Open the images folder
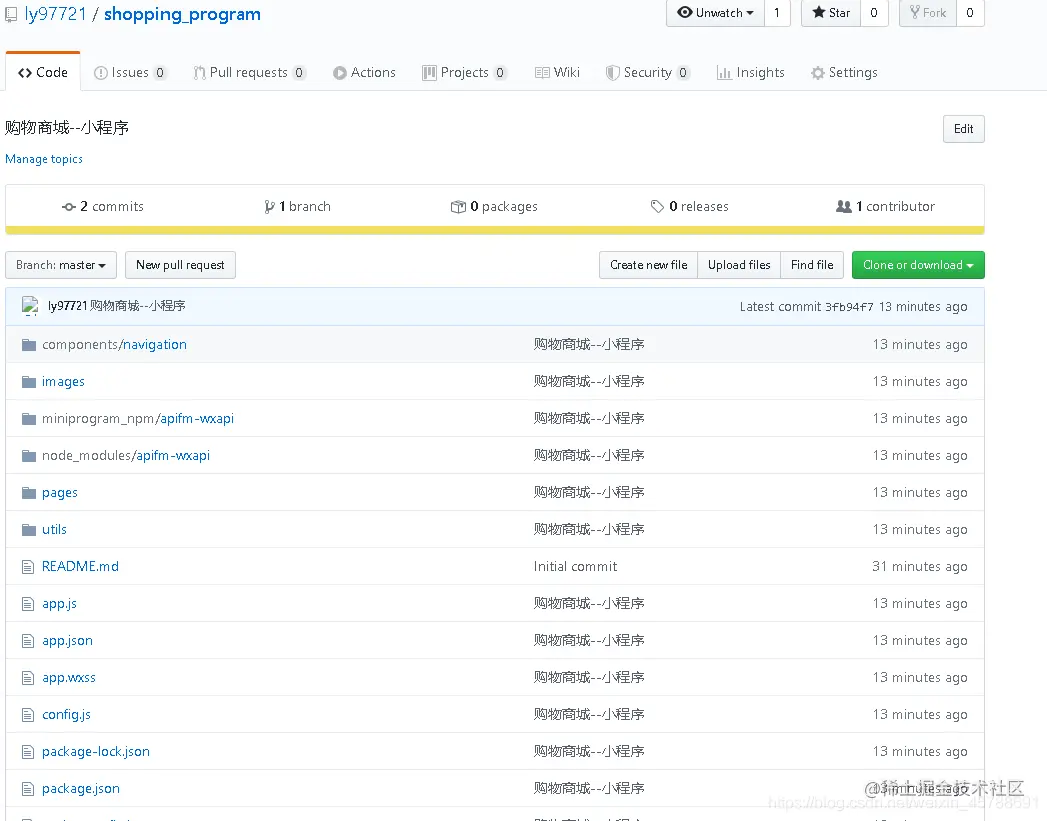The image size is (1047, 821). click(x=63, y=382)
